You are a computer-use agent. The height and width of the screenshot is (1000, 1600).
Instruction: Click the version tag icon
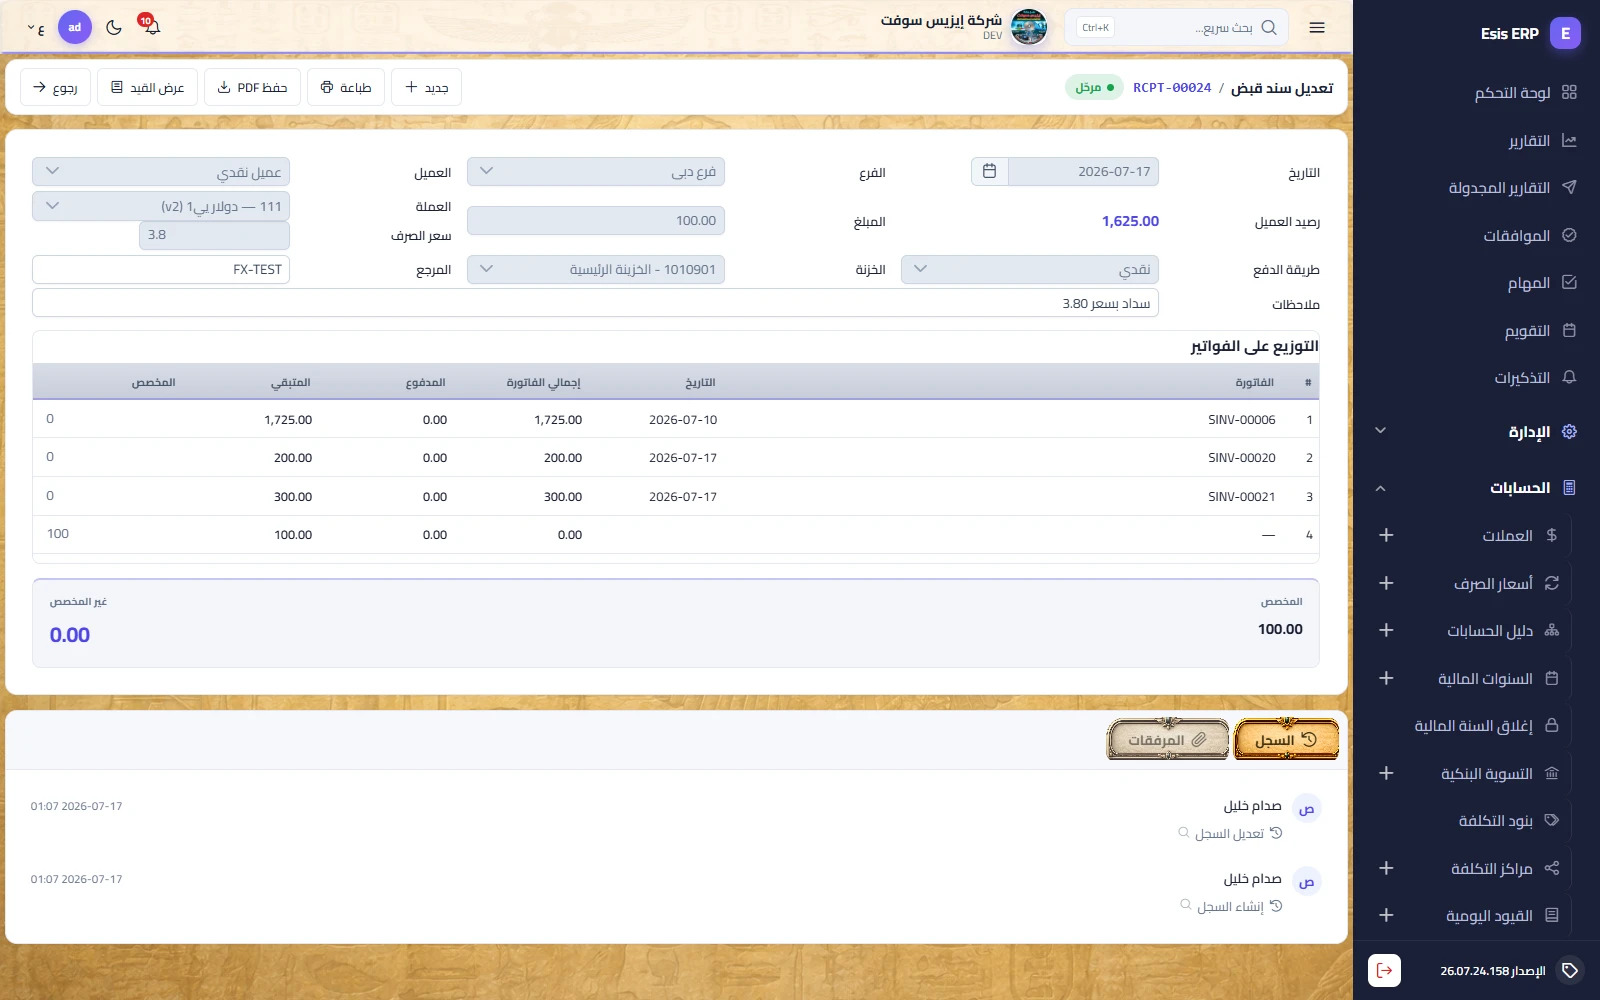(1570, 970)
